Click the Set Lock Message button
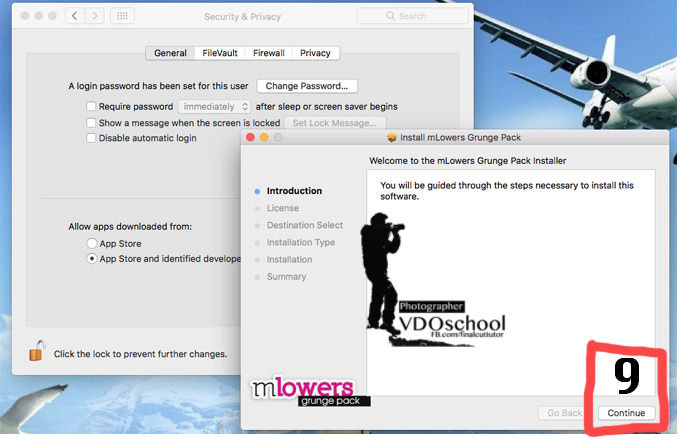Viewport: 690px width, 448px height. (x=334, y=123)
